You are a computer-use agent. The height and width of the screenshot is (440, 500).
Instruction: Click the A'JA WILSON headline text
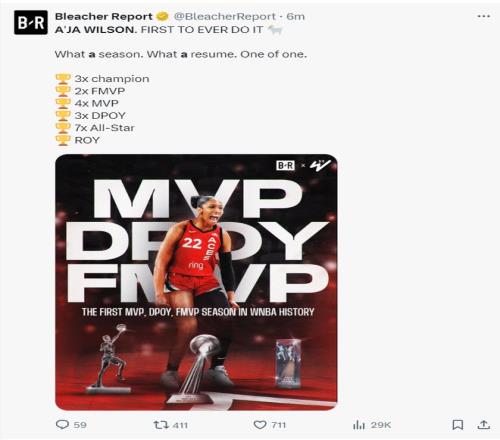click(x=96, y=30)
